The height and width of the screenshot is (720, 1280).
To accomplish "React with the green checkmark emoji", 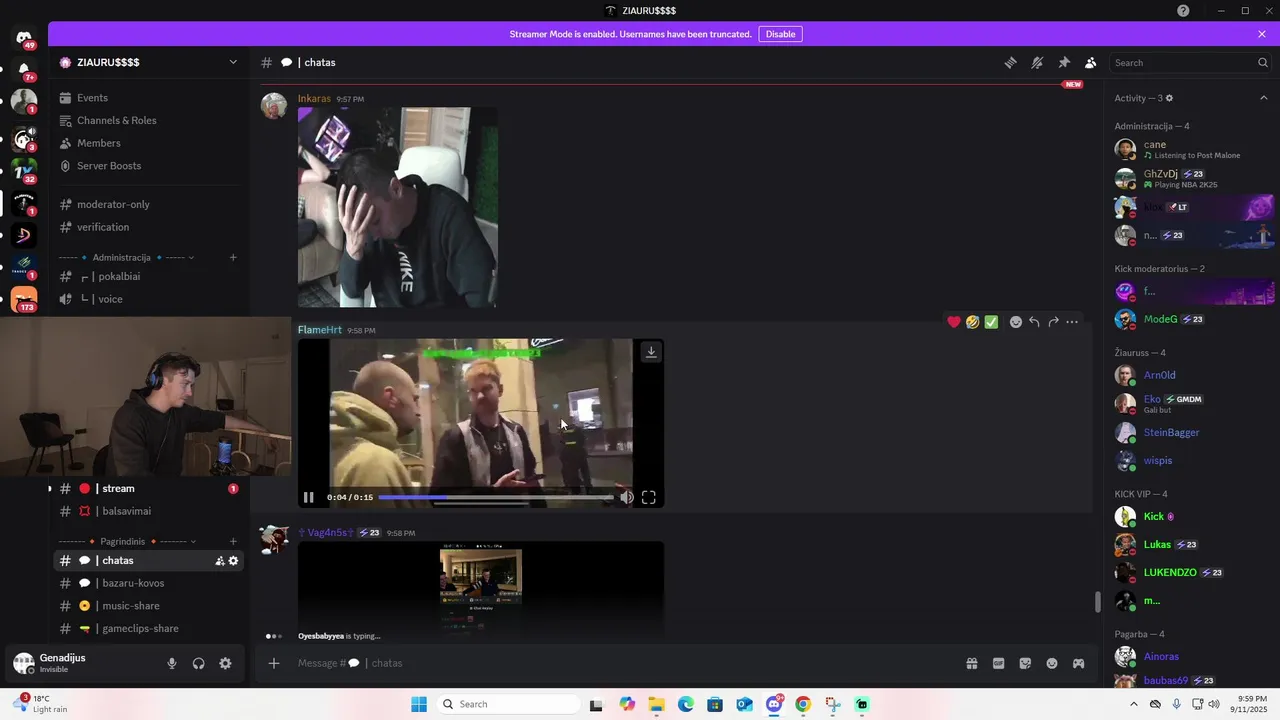I will point(991,322).
